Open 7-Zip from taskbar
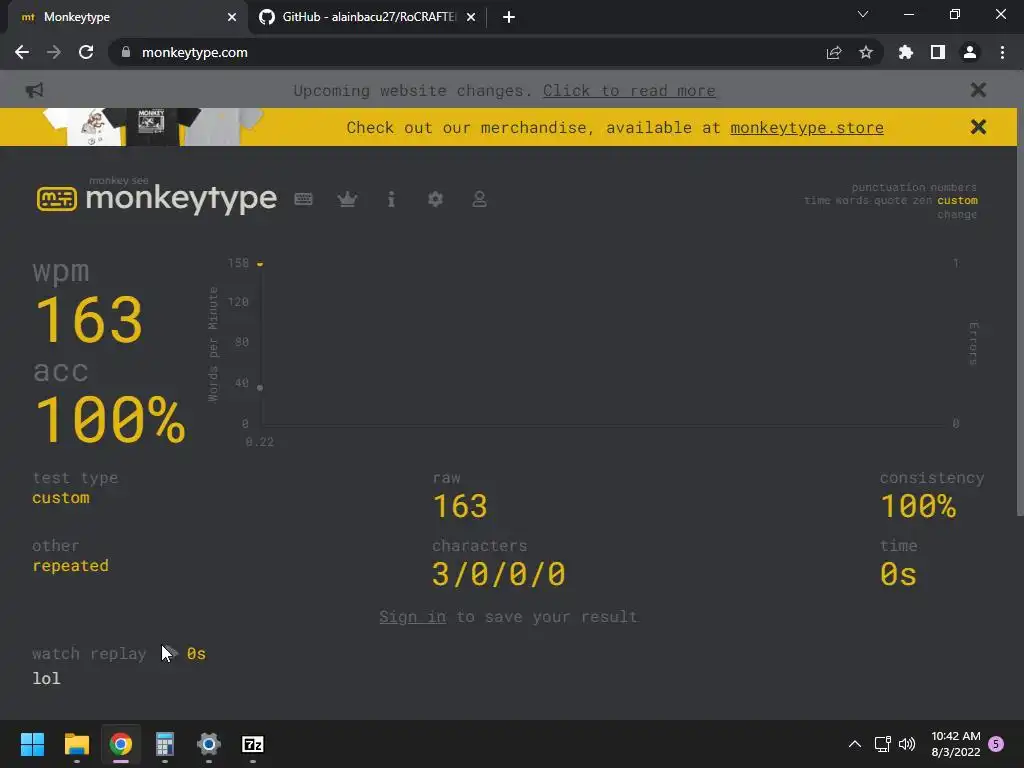This screenshot has height=768, width=1024. (x=253, y=744)
